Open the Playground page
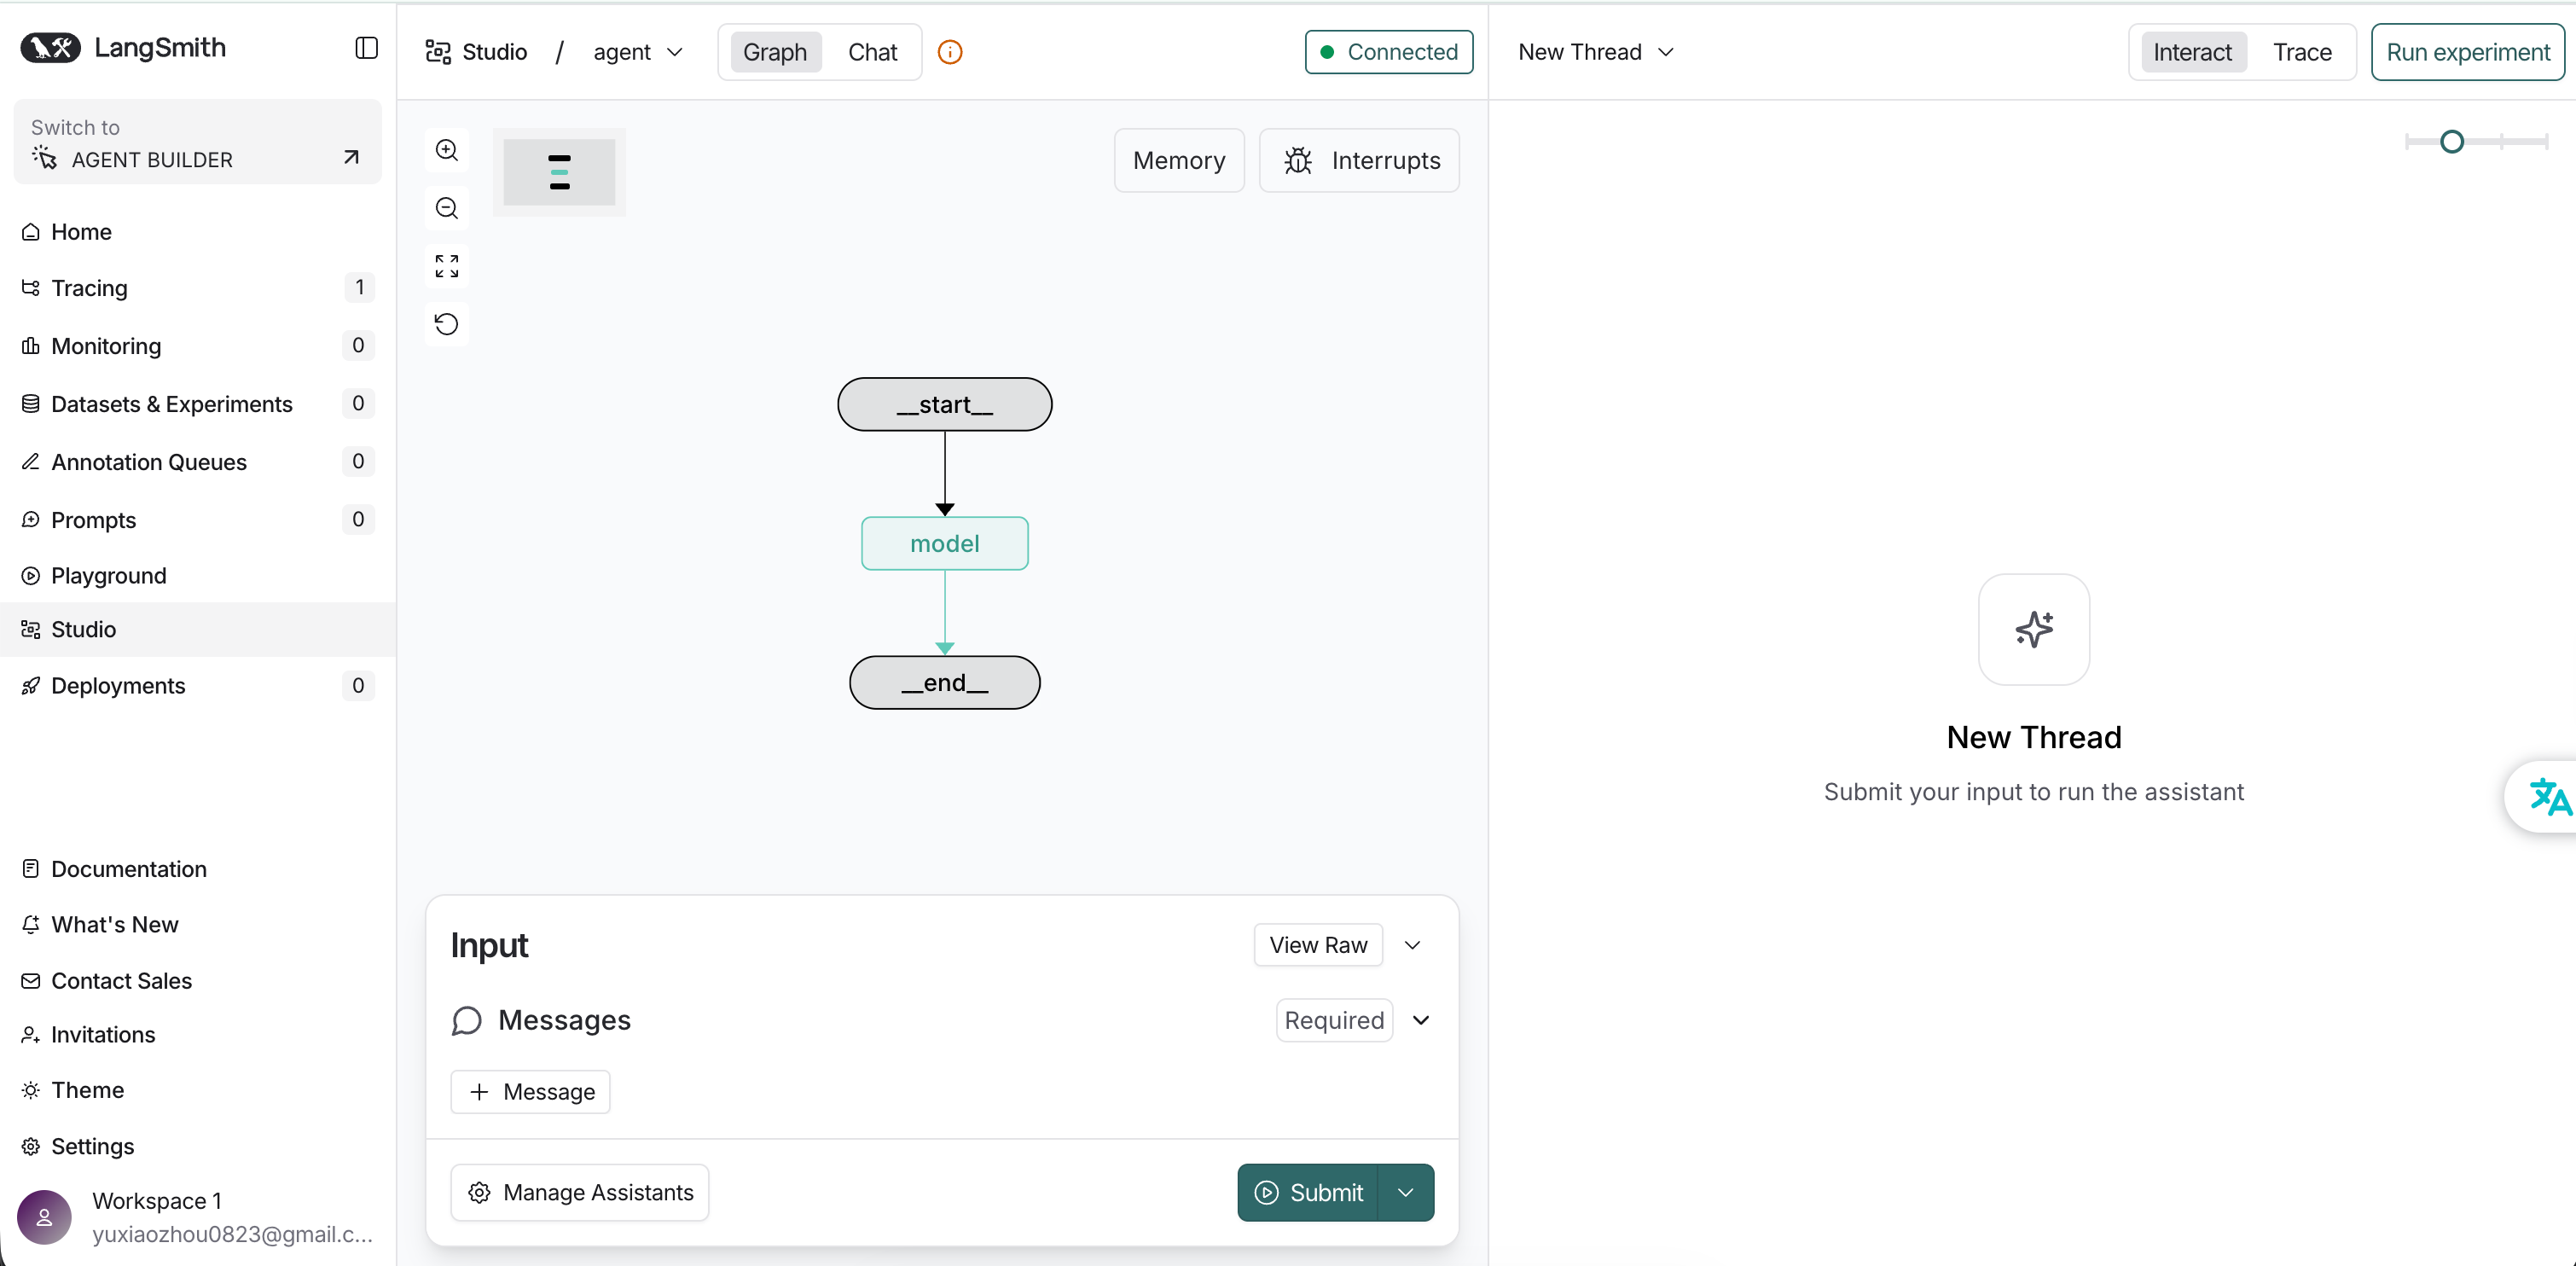The height and width of the screenshot is (1266, 2576). pyautogui.click(x=197, y=576)
